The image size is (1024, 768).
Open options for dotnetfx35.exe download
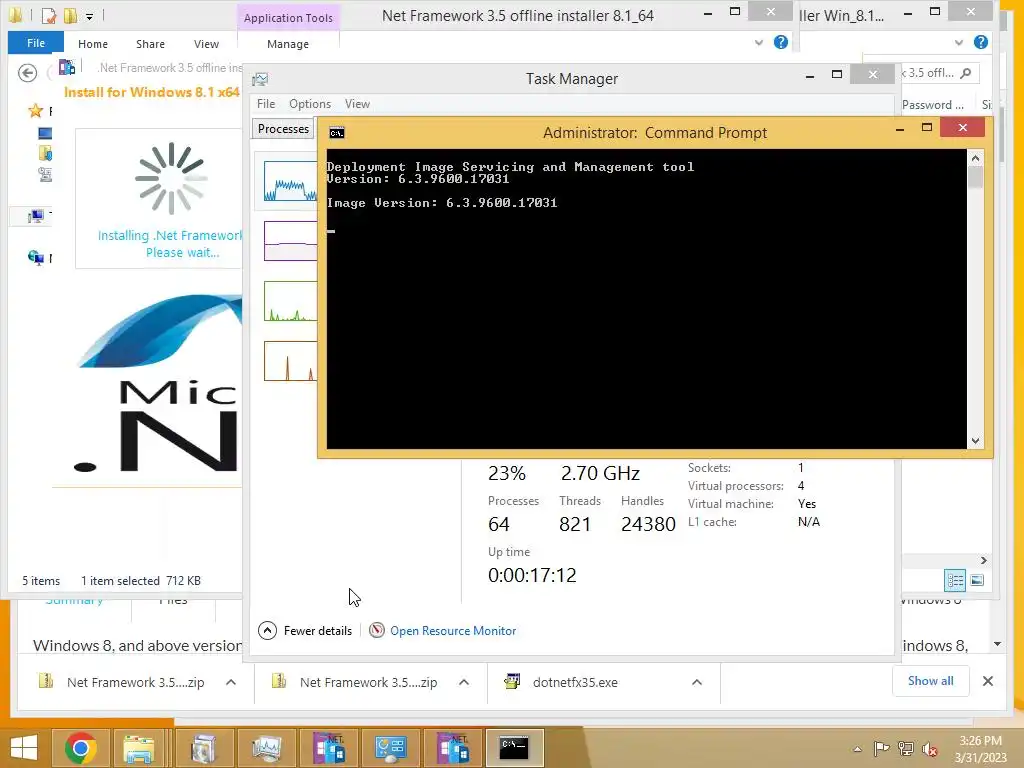697,682
